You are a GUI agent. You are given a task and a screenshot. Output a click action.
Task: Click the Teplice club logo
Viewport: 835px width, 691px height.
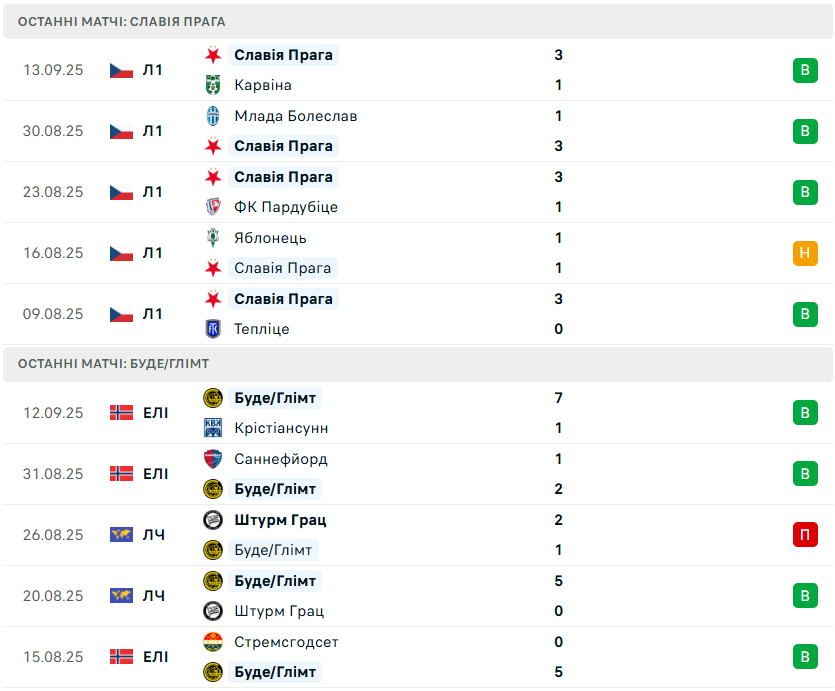pos(212,329)
